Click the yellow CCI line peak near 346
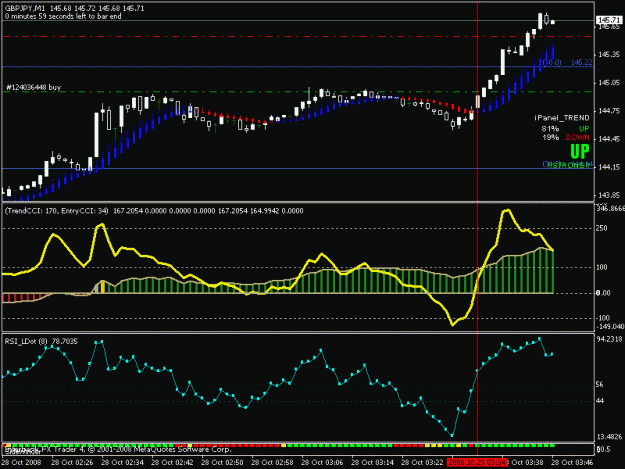Viewport: 625px width, 469px height. [507, 210]
